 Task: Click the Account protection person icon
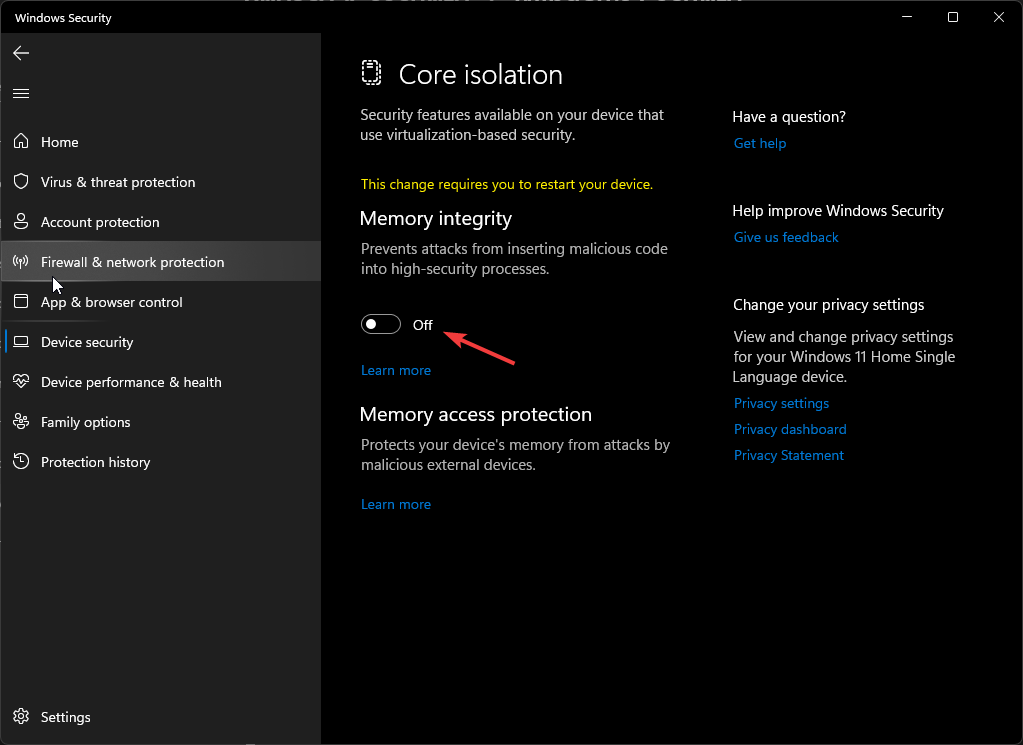(x=21, y=221)
